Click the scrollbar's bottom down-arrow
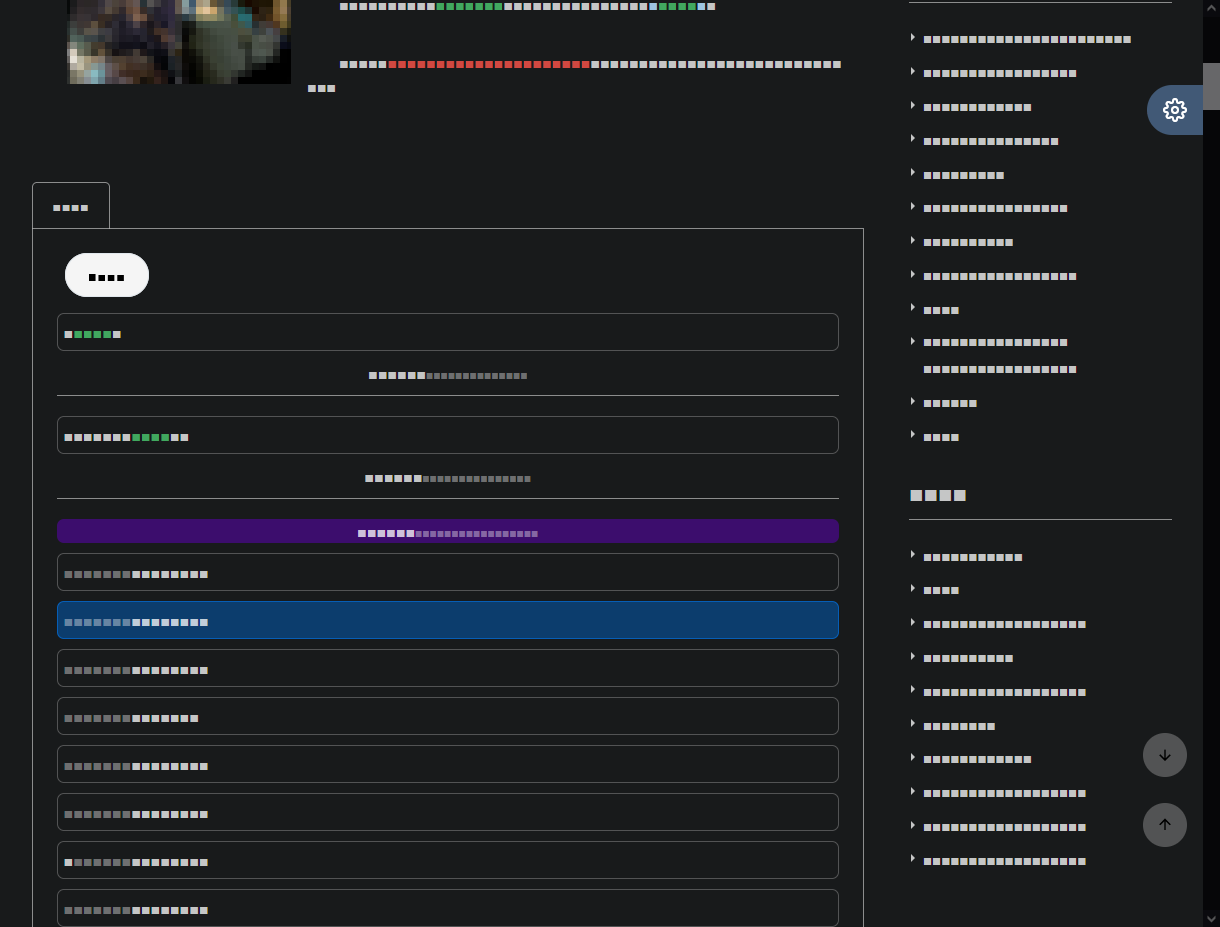Viewport: 1220px width, 927px height. tap(1211, 918)
